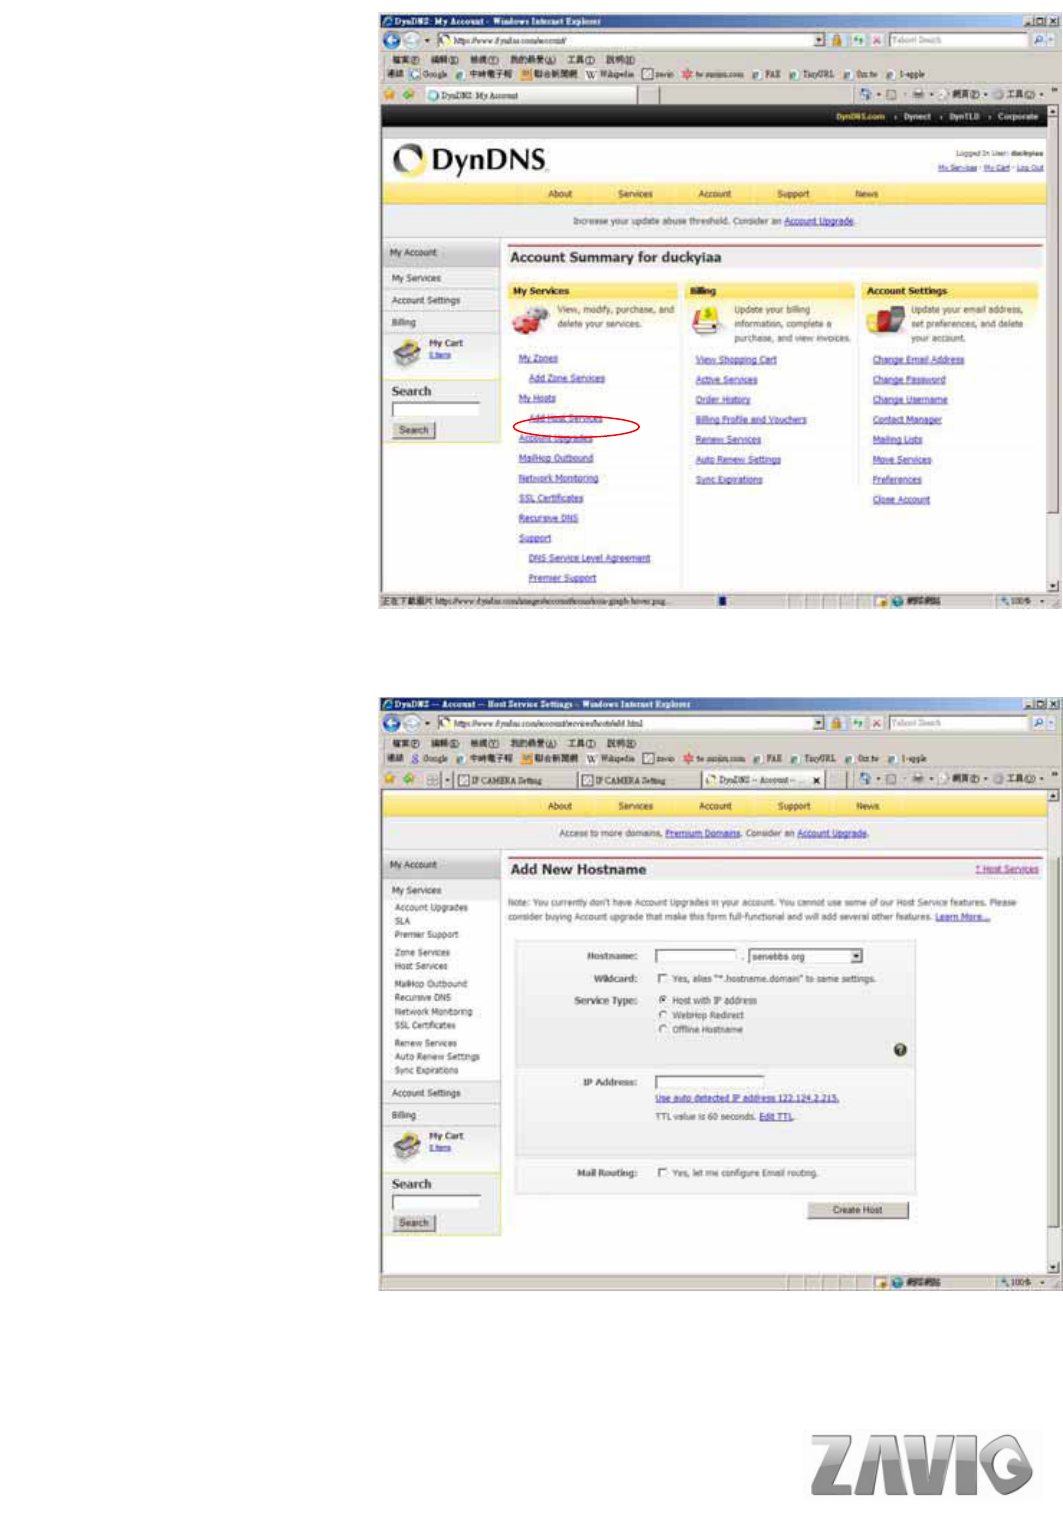Check the Mail Routing email configuration checkbox
The height and width of the screenshot is (1513, 1063).
click(662, 1173)
